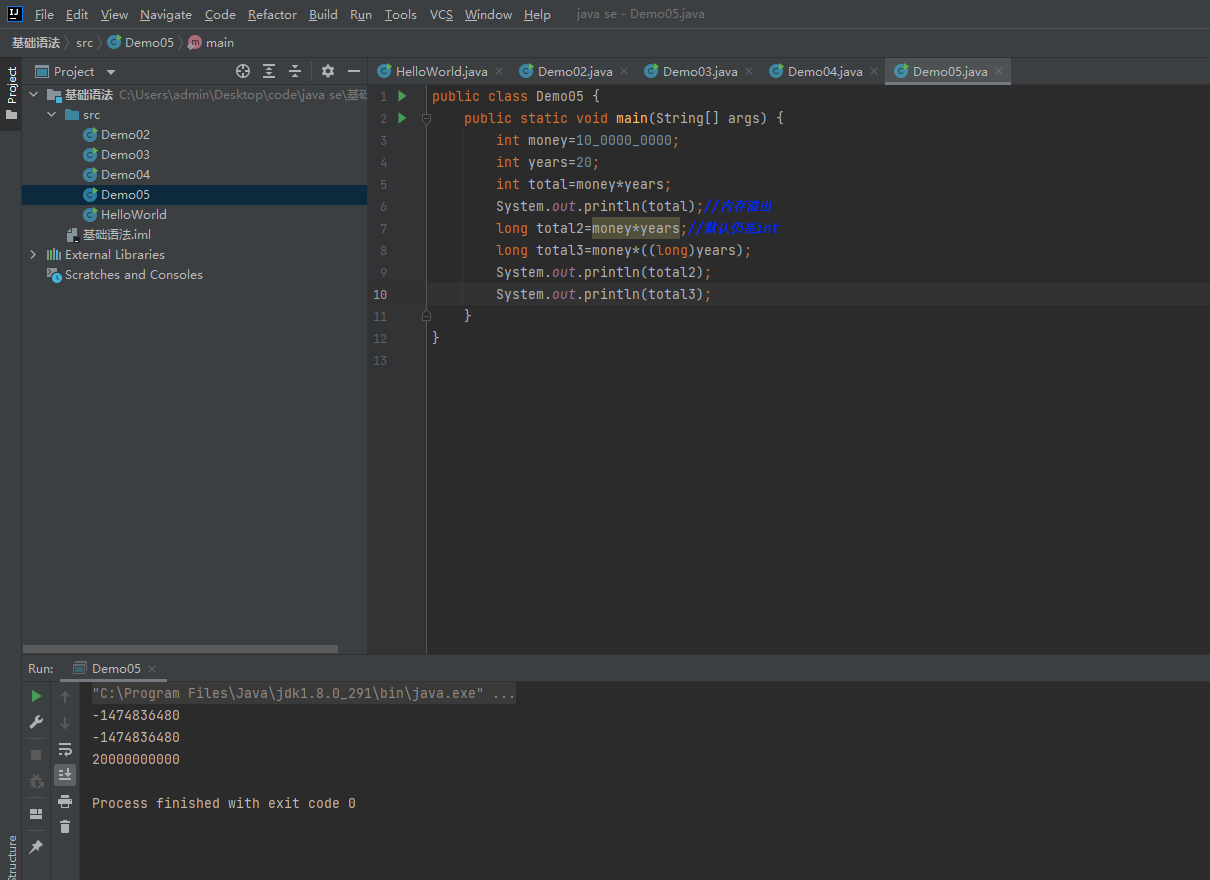Image resolution: width=1210 pixels, height=880 pixels.
Task: Click the Collapse All icon in Project toolbar
Action: click(295, 71)
